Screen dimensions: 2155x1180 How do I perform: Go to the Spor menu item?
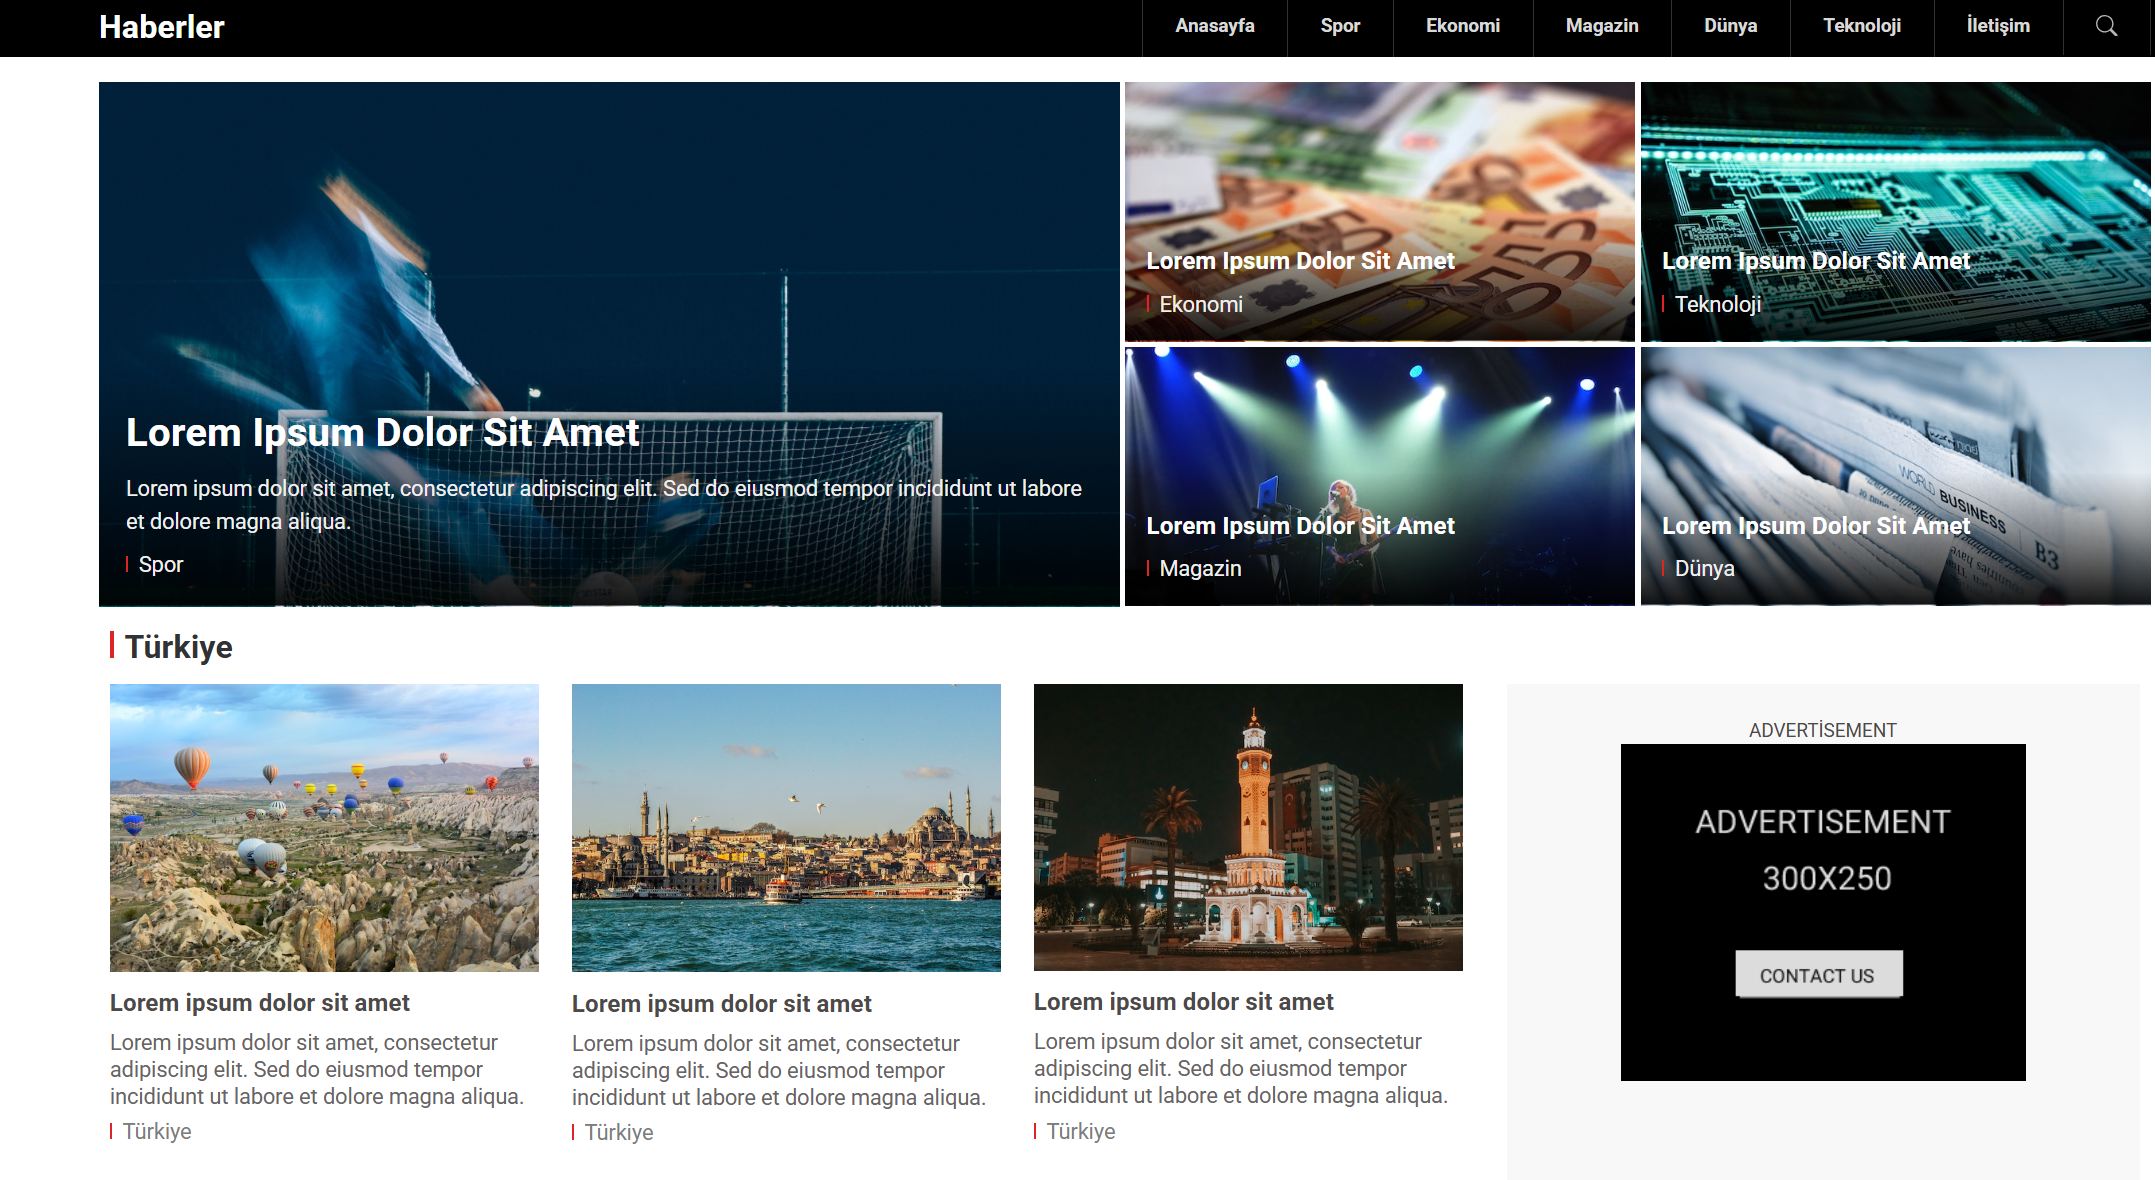[x=1340, y=26]
